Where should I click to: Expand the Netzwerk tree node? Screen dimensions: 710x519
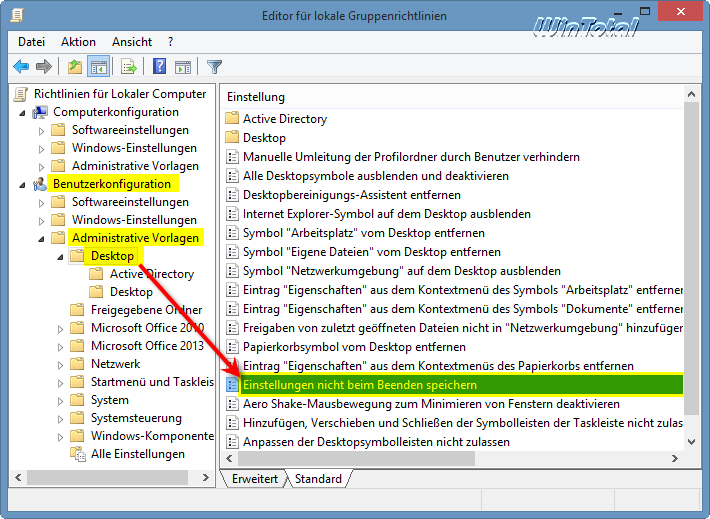point(61,365)
